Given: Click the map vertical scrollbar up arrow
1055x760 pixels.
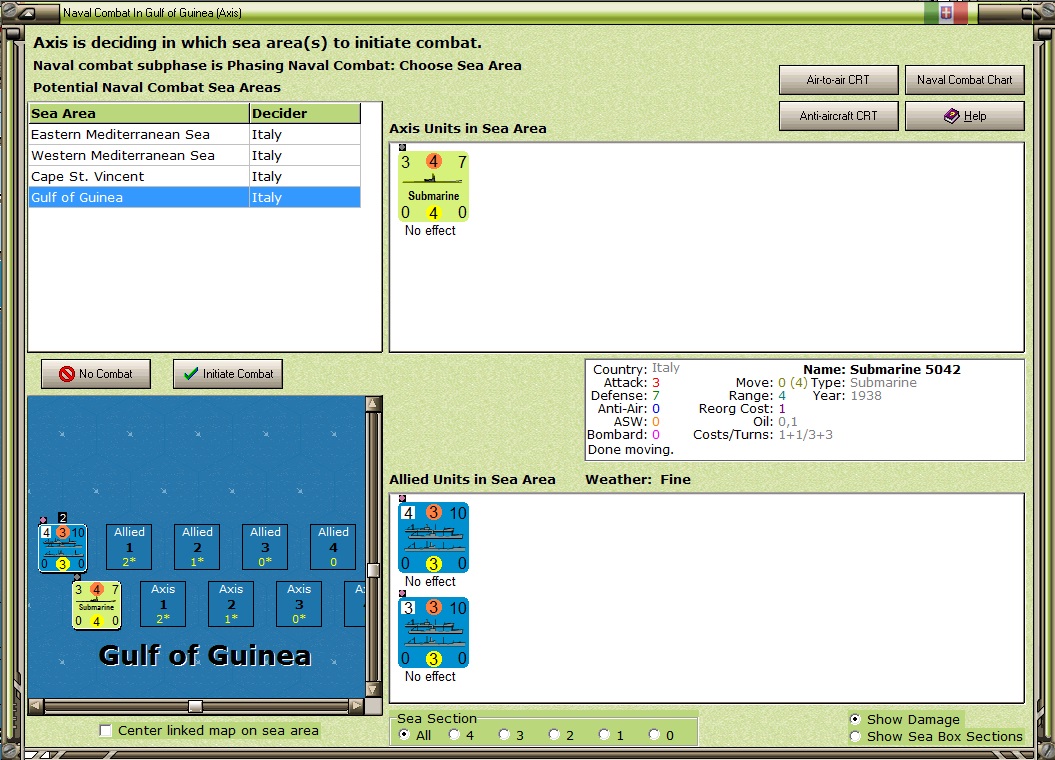Looking at the screenshot, I should click(x=373, y=404).
